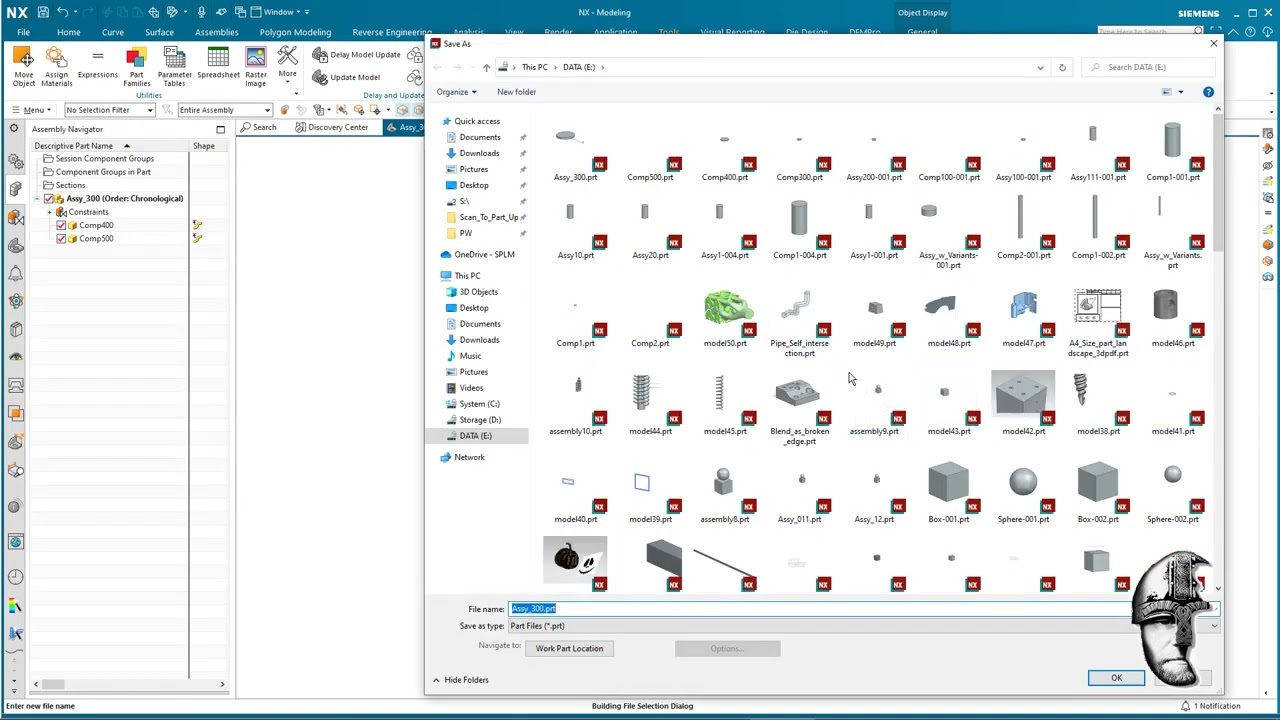Switch to the Home ribbon tab
The width and height of the screenshot is (1280, 720).
pos(69,32)
